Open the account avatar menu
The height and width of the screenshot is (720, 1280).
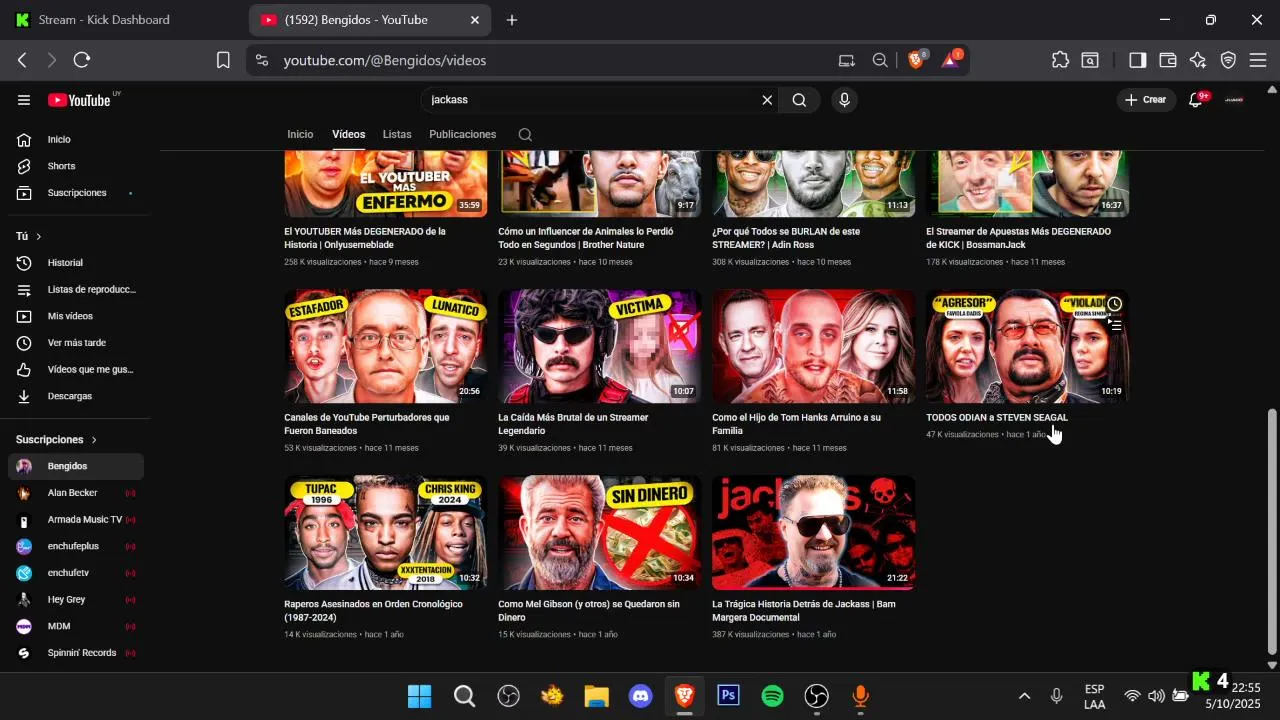(1235, 100)
